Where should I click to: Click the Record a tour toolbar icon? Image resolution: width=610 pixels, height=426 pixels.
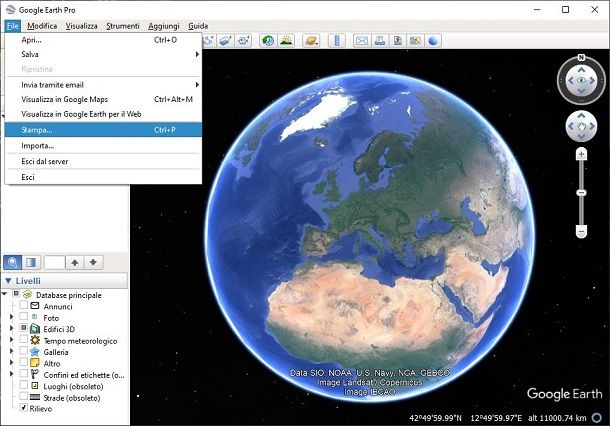point(244,41)
